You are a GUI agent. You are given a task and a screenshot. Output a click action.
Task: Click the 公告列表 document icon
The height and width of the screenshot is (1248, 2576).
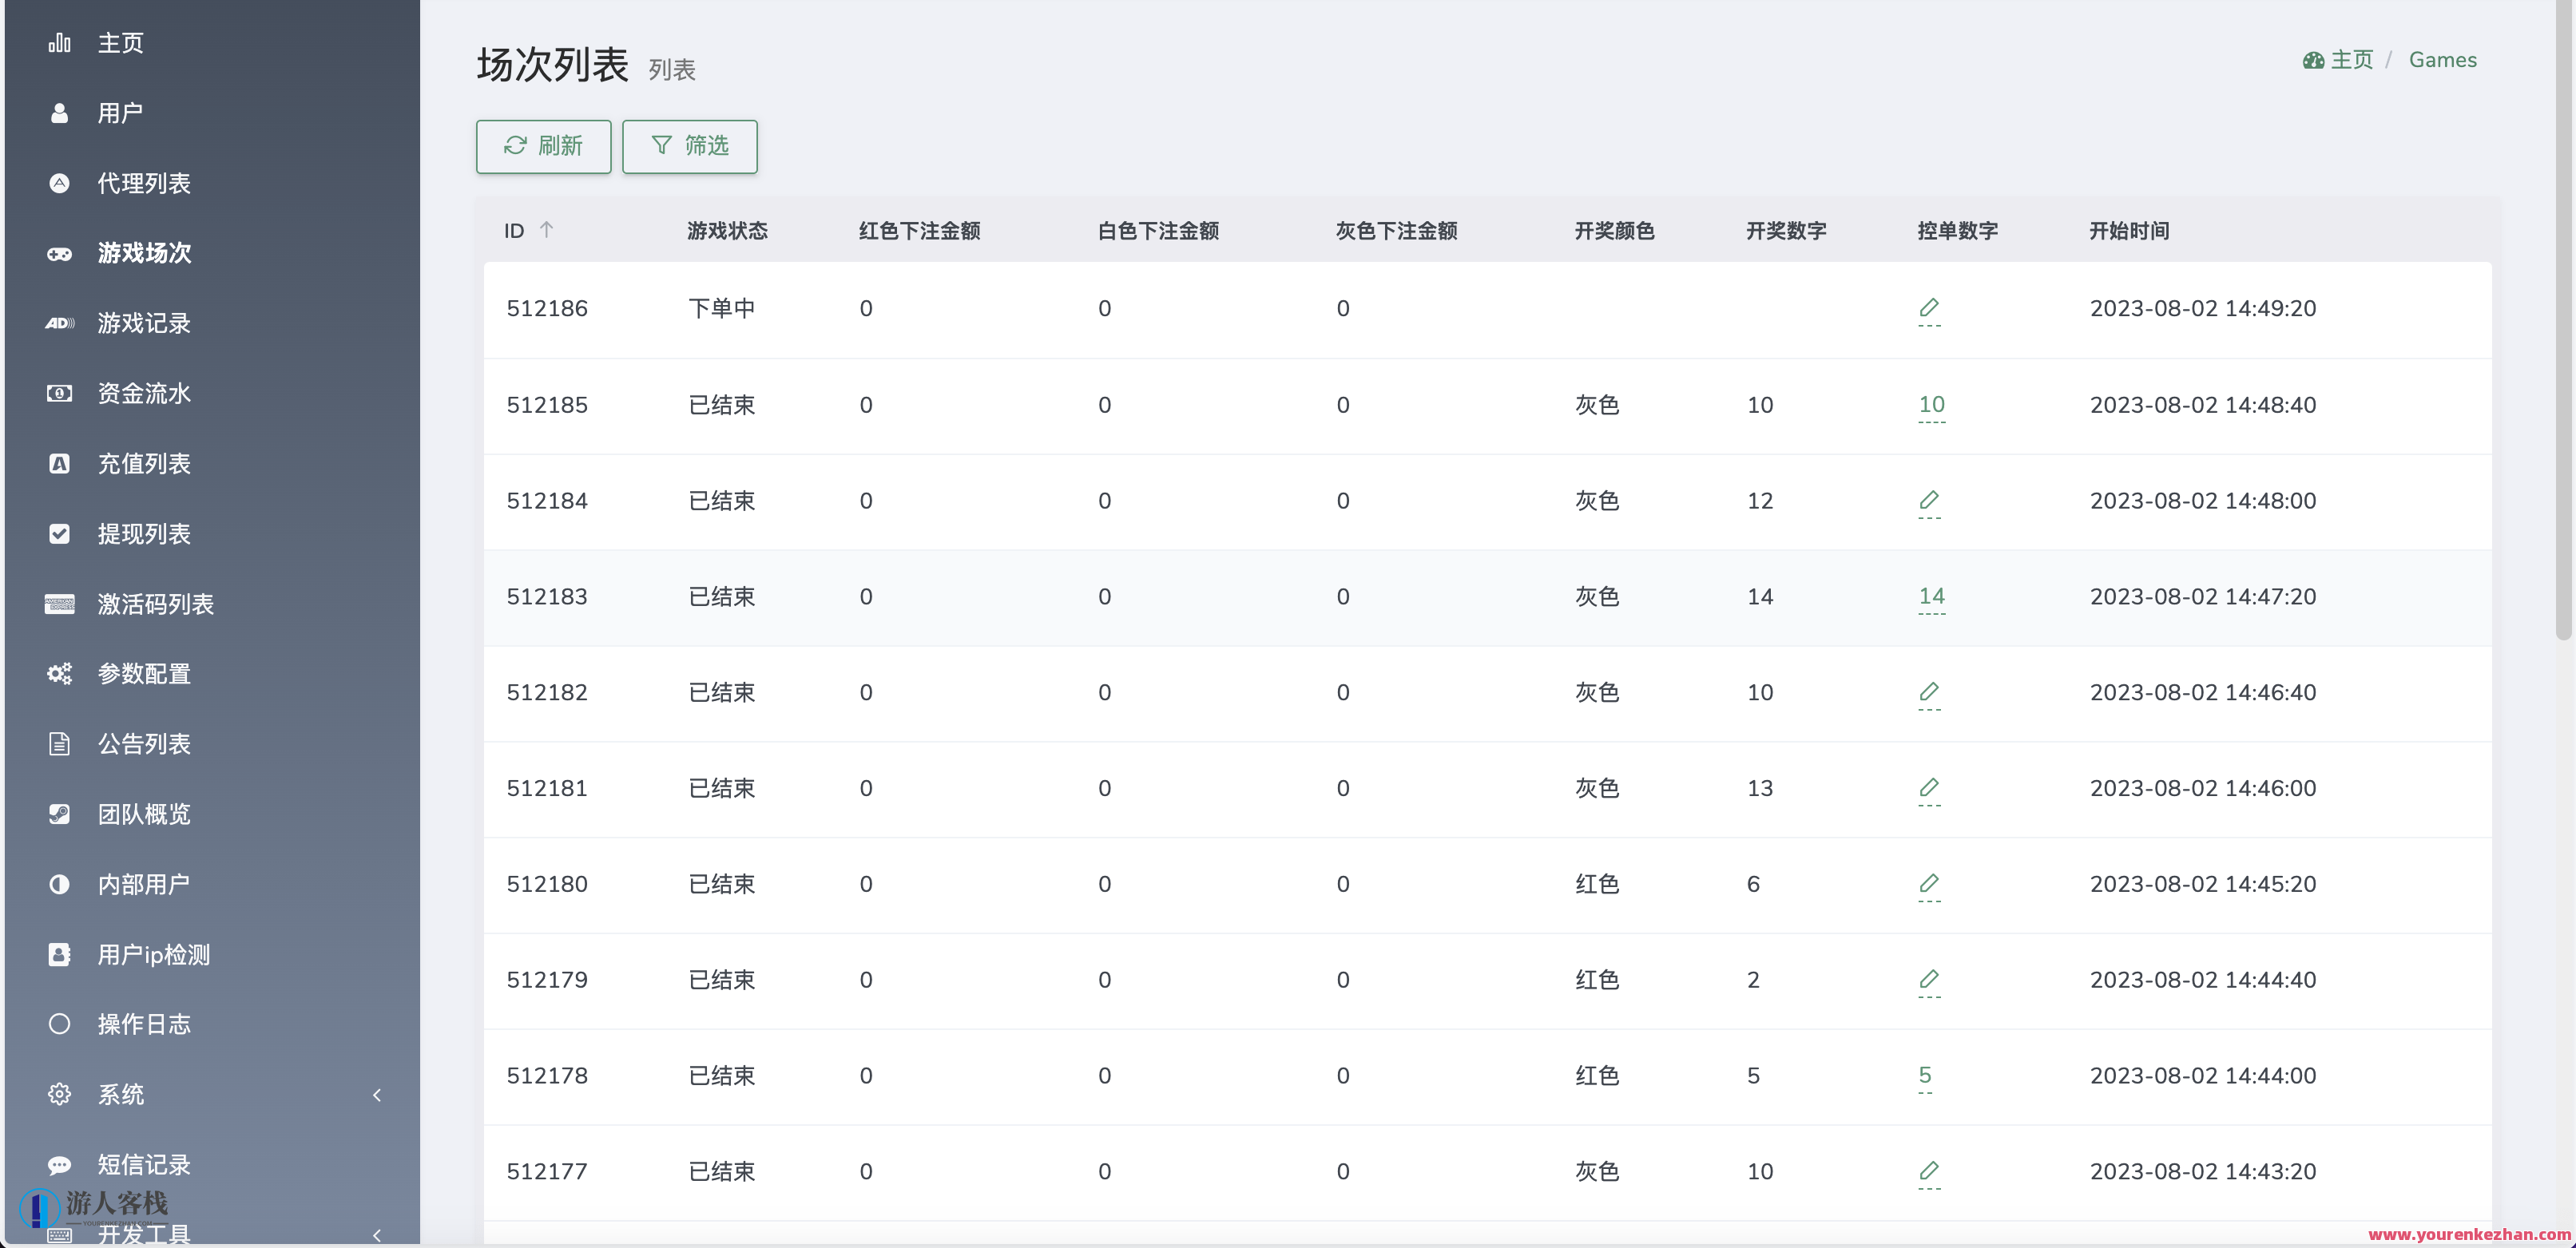59,743
